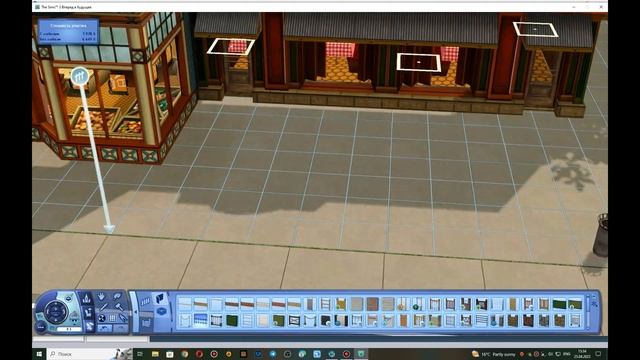Click the camera control wheel

(x=56, y=312)
